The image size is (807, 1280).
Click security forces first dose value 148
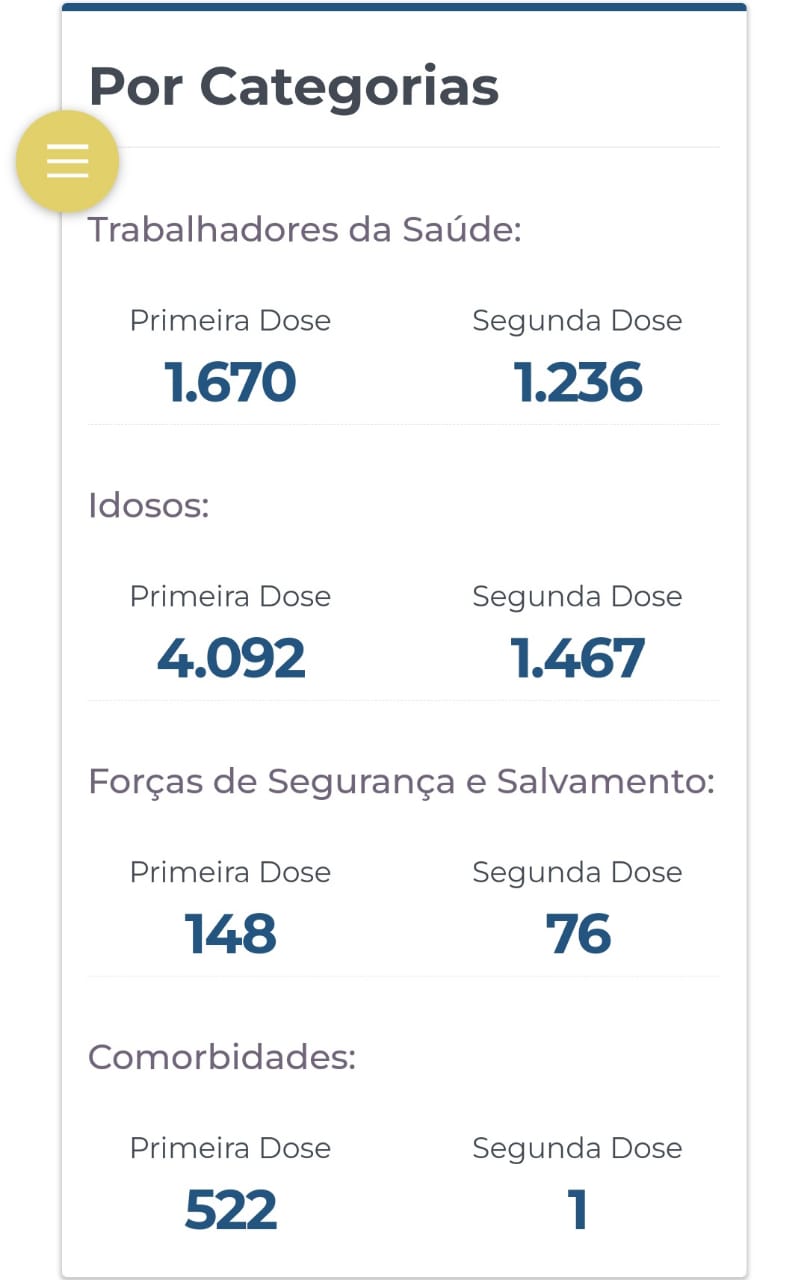(x=230, y=934)
